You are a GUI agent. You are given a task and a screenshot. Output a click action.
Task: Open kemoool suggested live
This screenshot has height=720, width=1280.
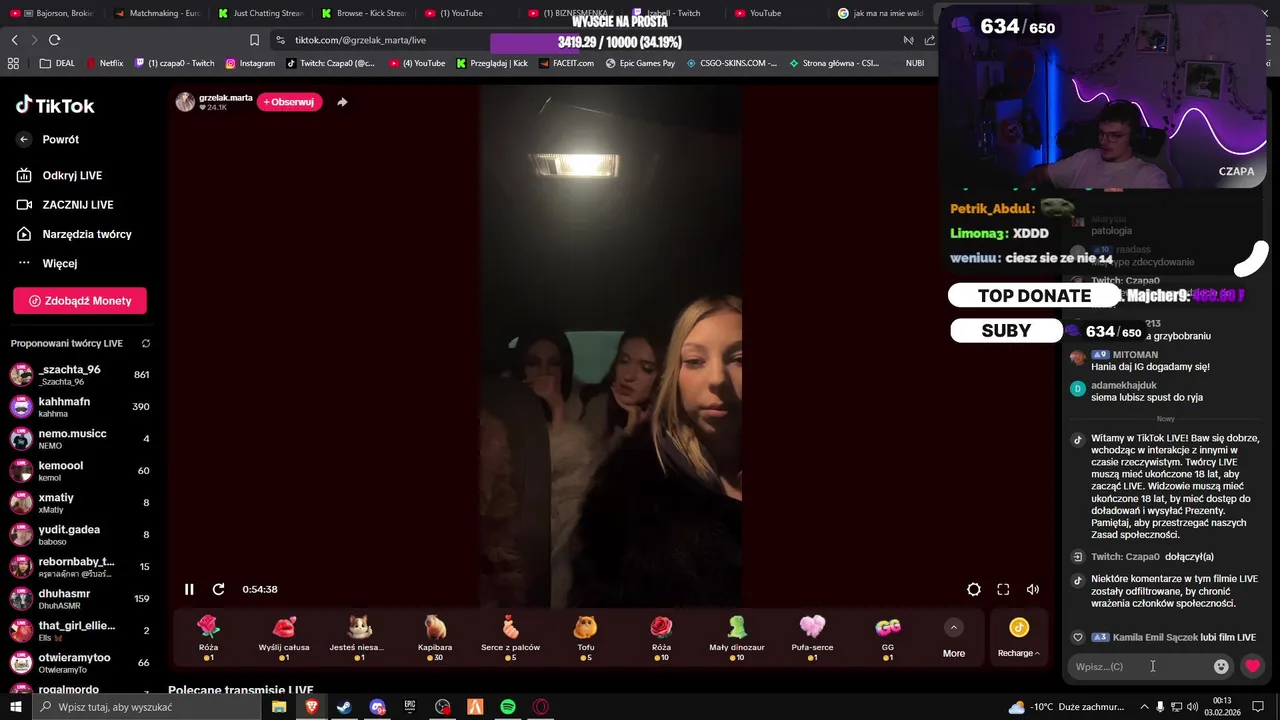tap(80, 471)
